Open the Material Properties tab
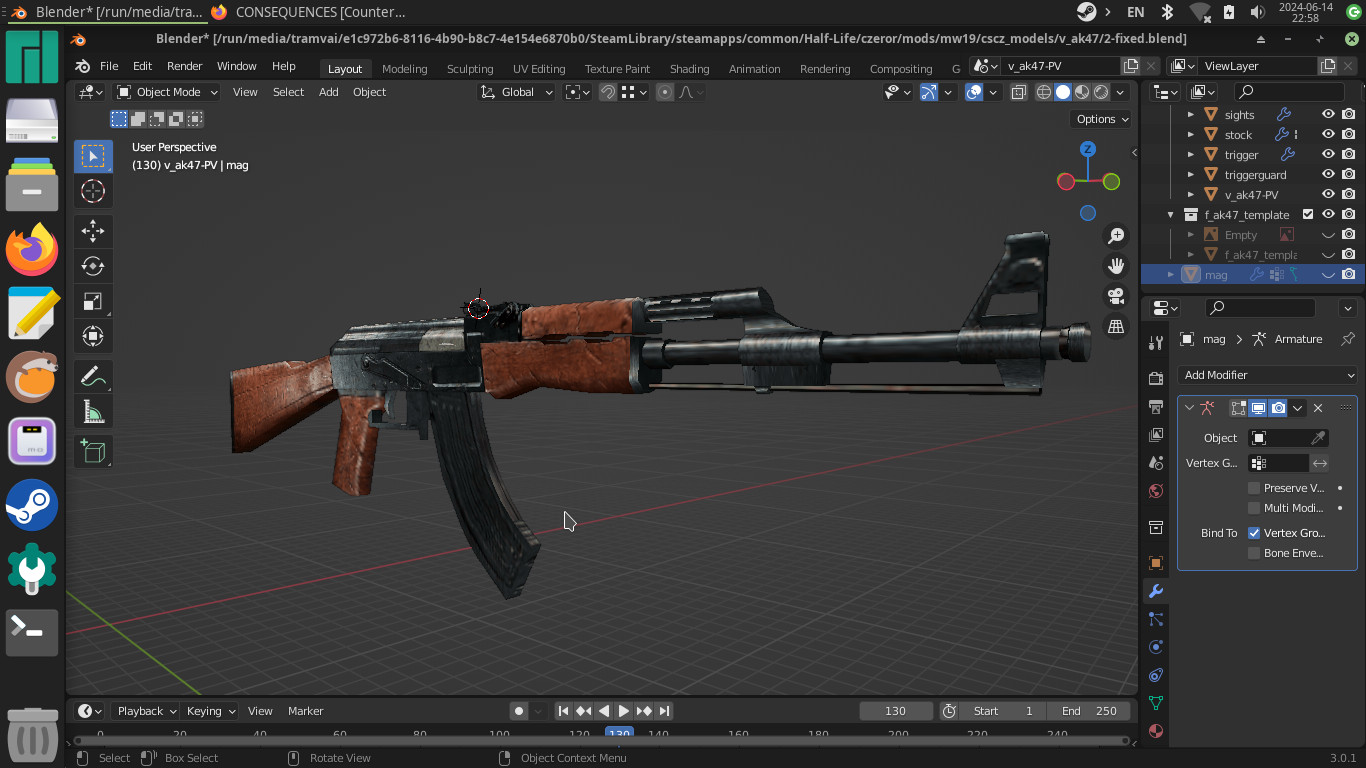The height and width of the screenshot is (768, 1366). (1155, 731)
